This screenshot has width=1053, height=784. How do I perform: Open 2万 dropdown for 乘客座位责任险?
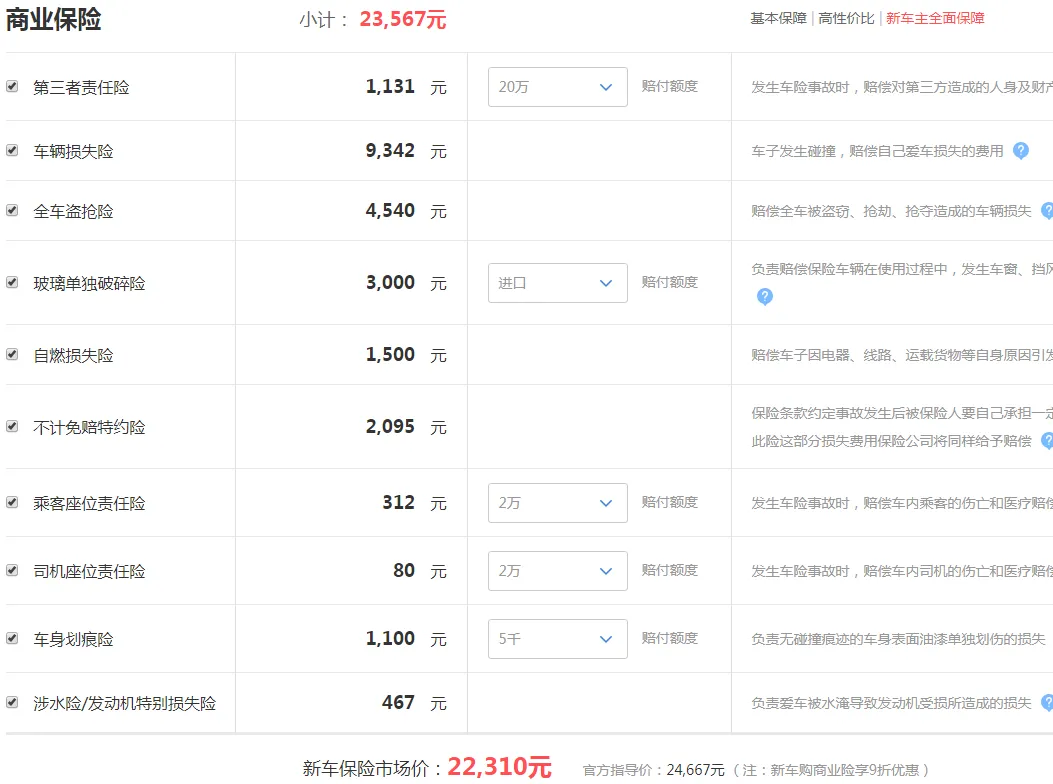click(x=557, y=503)
